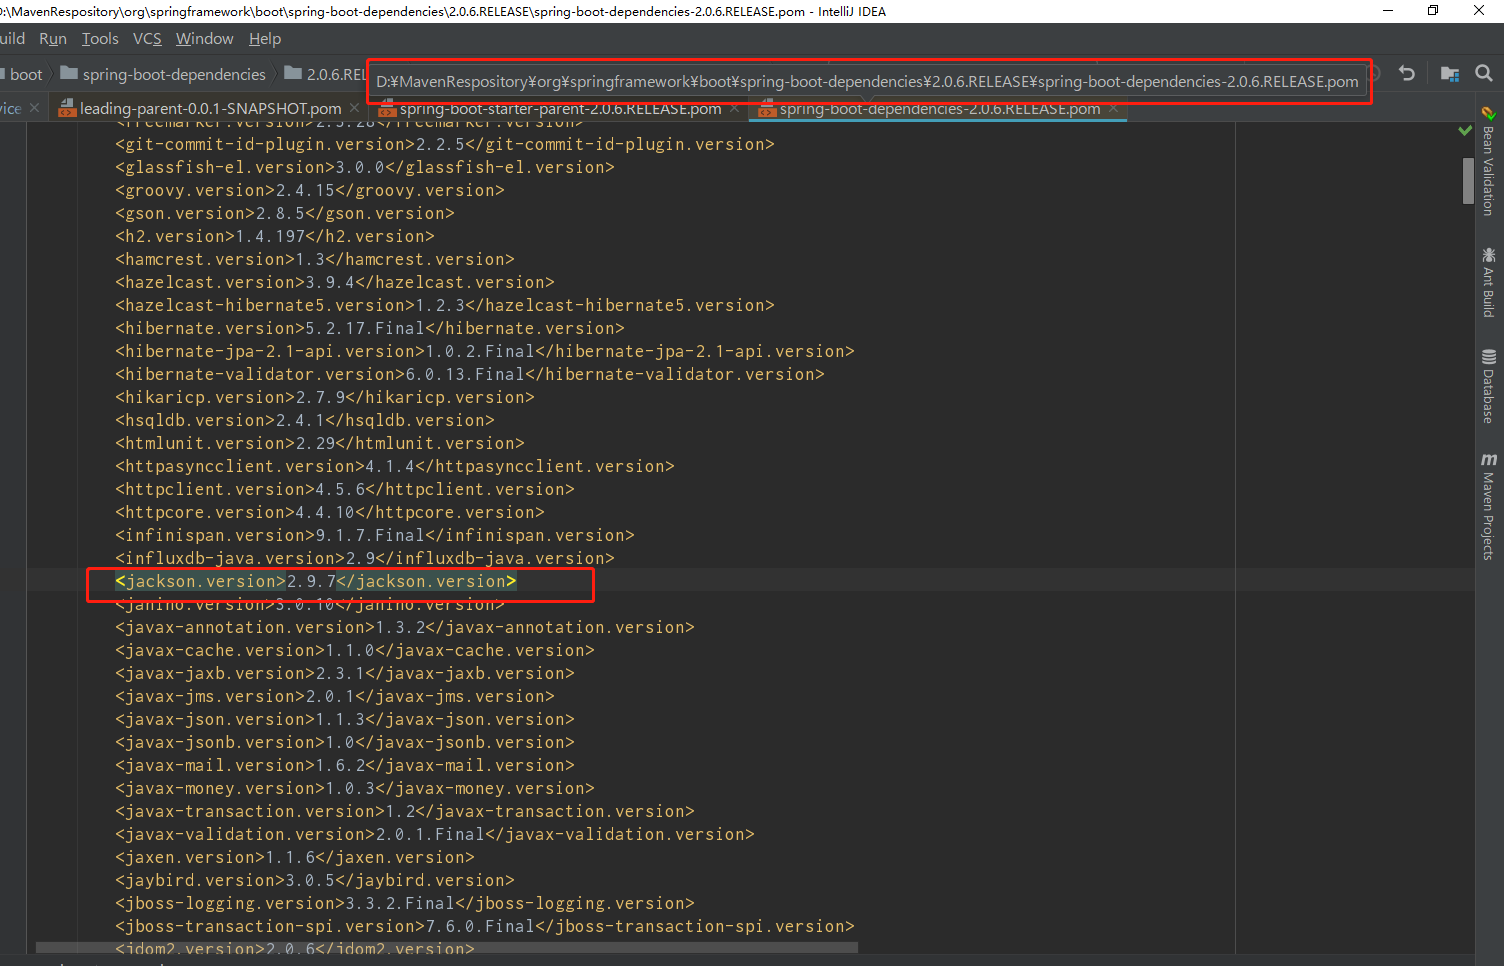Click the javax-transaction.version 1.2 line
The image size is (1504, 966).
click(x=405, y=811)
